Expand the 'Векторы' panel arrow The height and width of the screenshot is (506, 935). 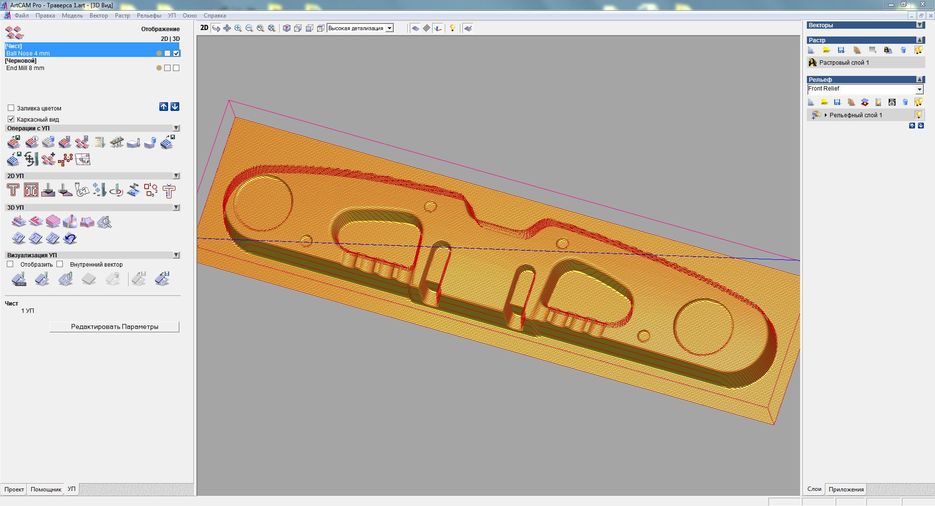click(x=920, y=25)
